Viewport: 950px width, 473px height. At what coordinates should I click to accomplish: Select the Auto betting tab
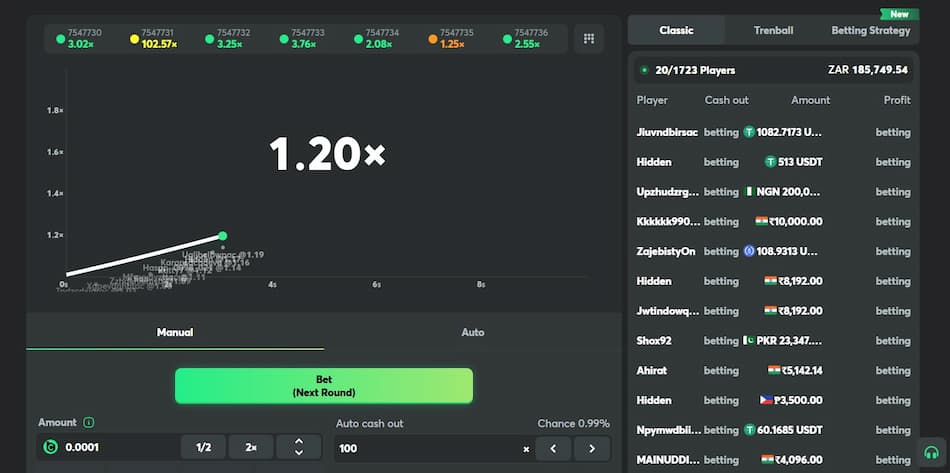tap(473, 332)
